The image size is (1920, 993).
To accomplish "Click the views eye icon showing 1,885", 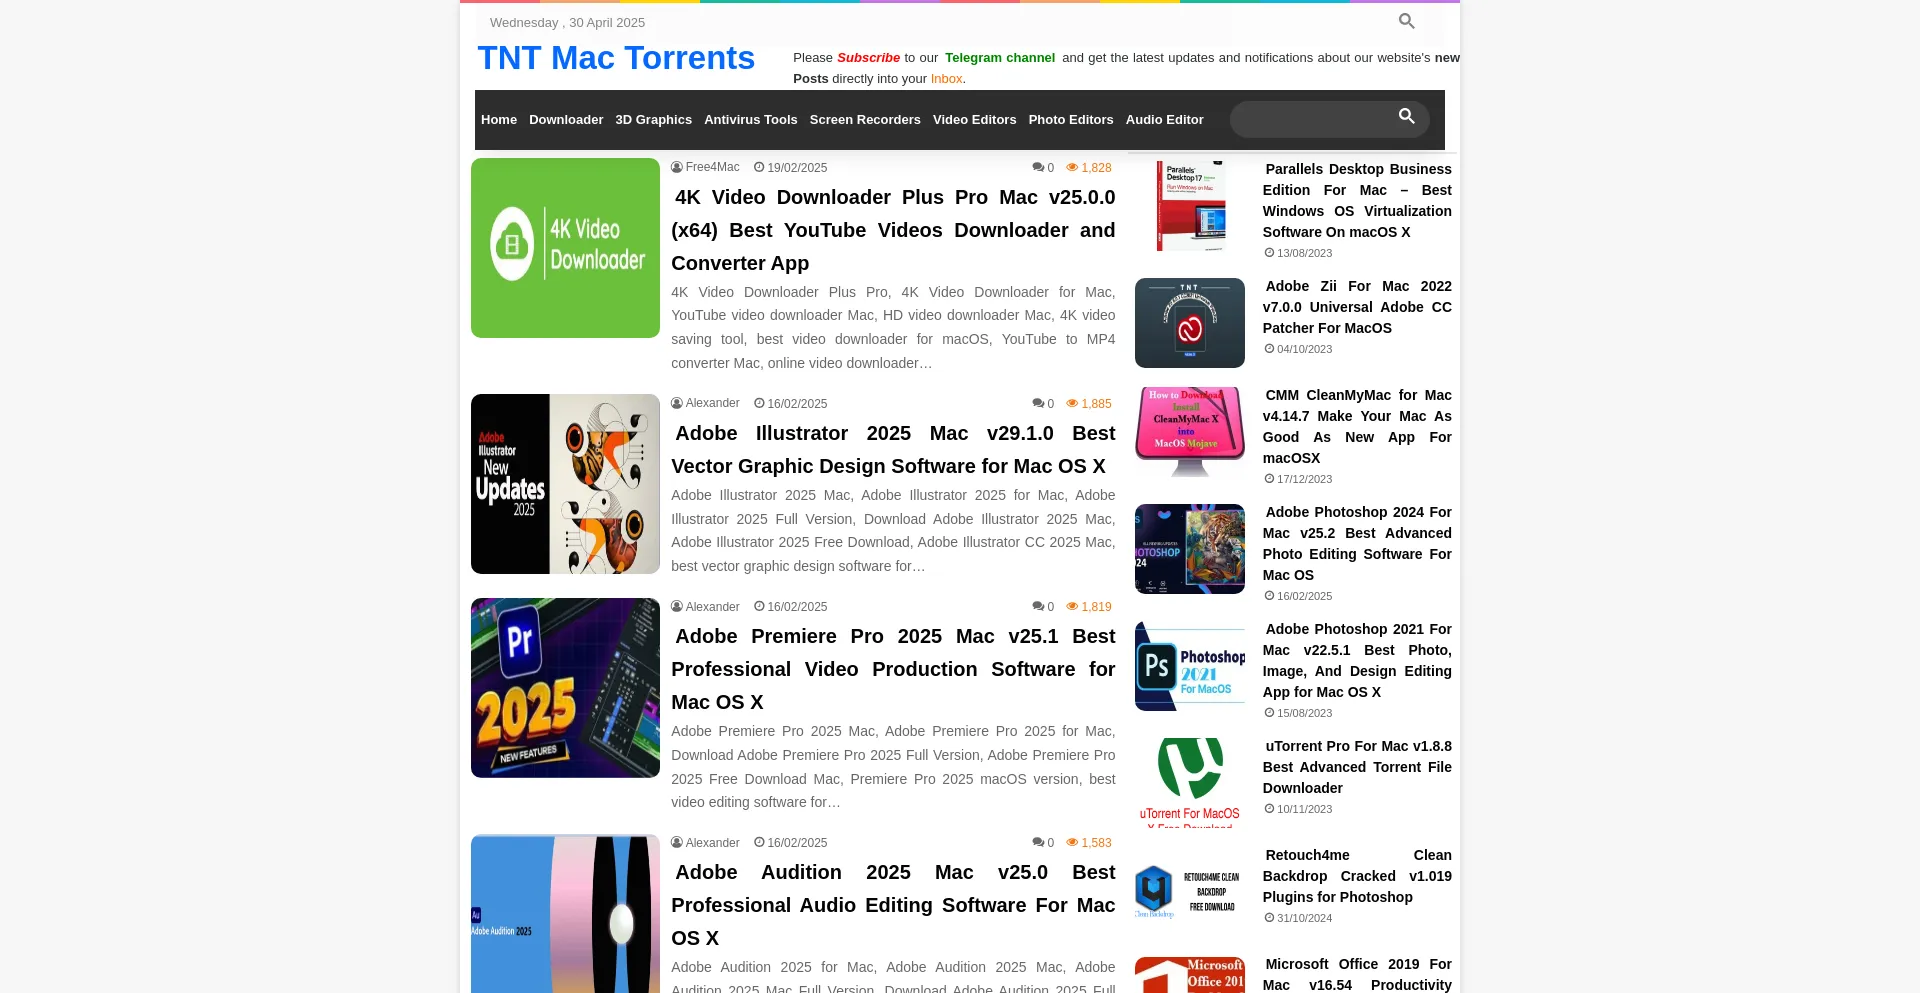I will tap(1072, 403).
